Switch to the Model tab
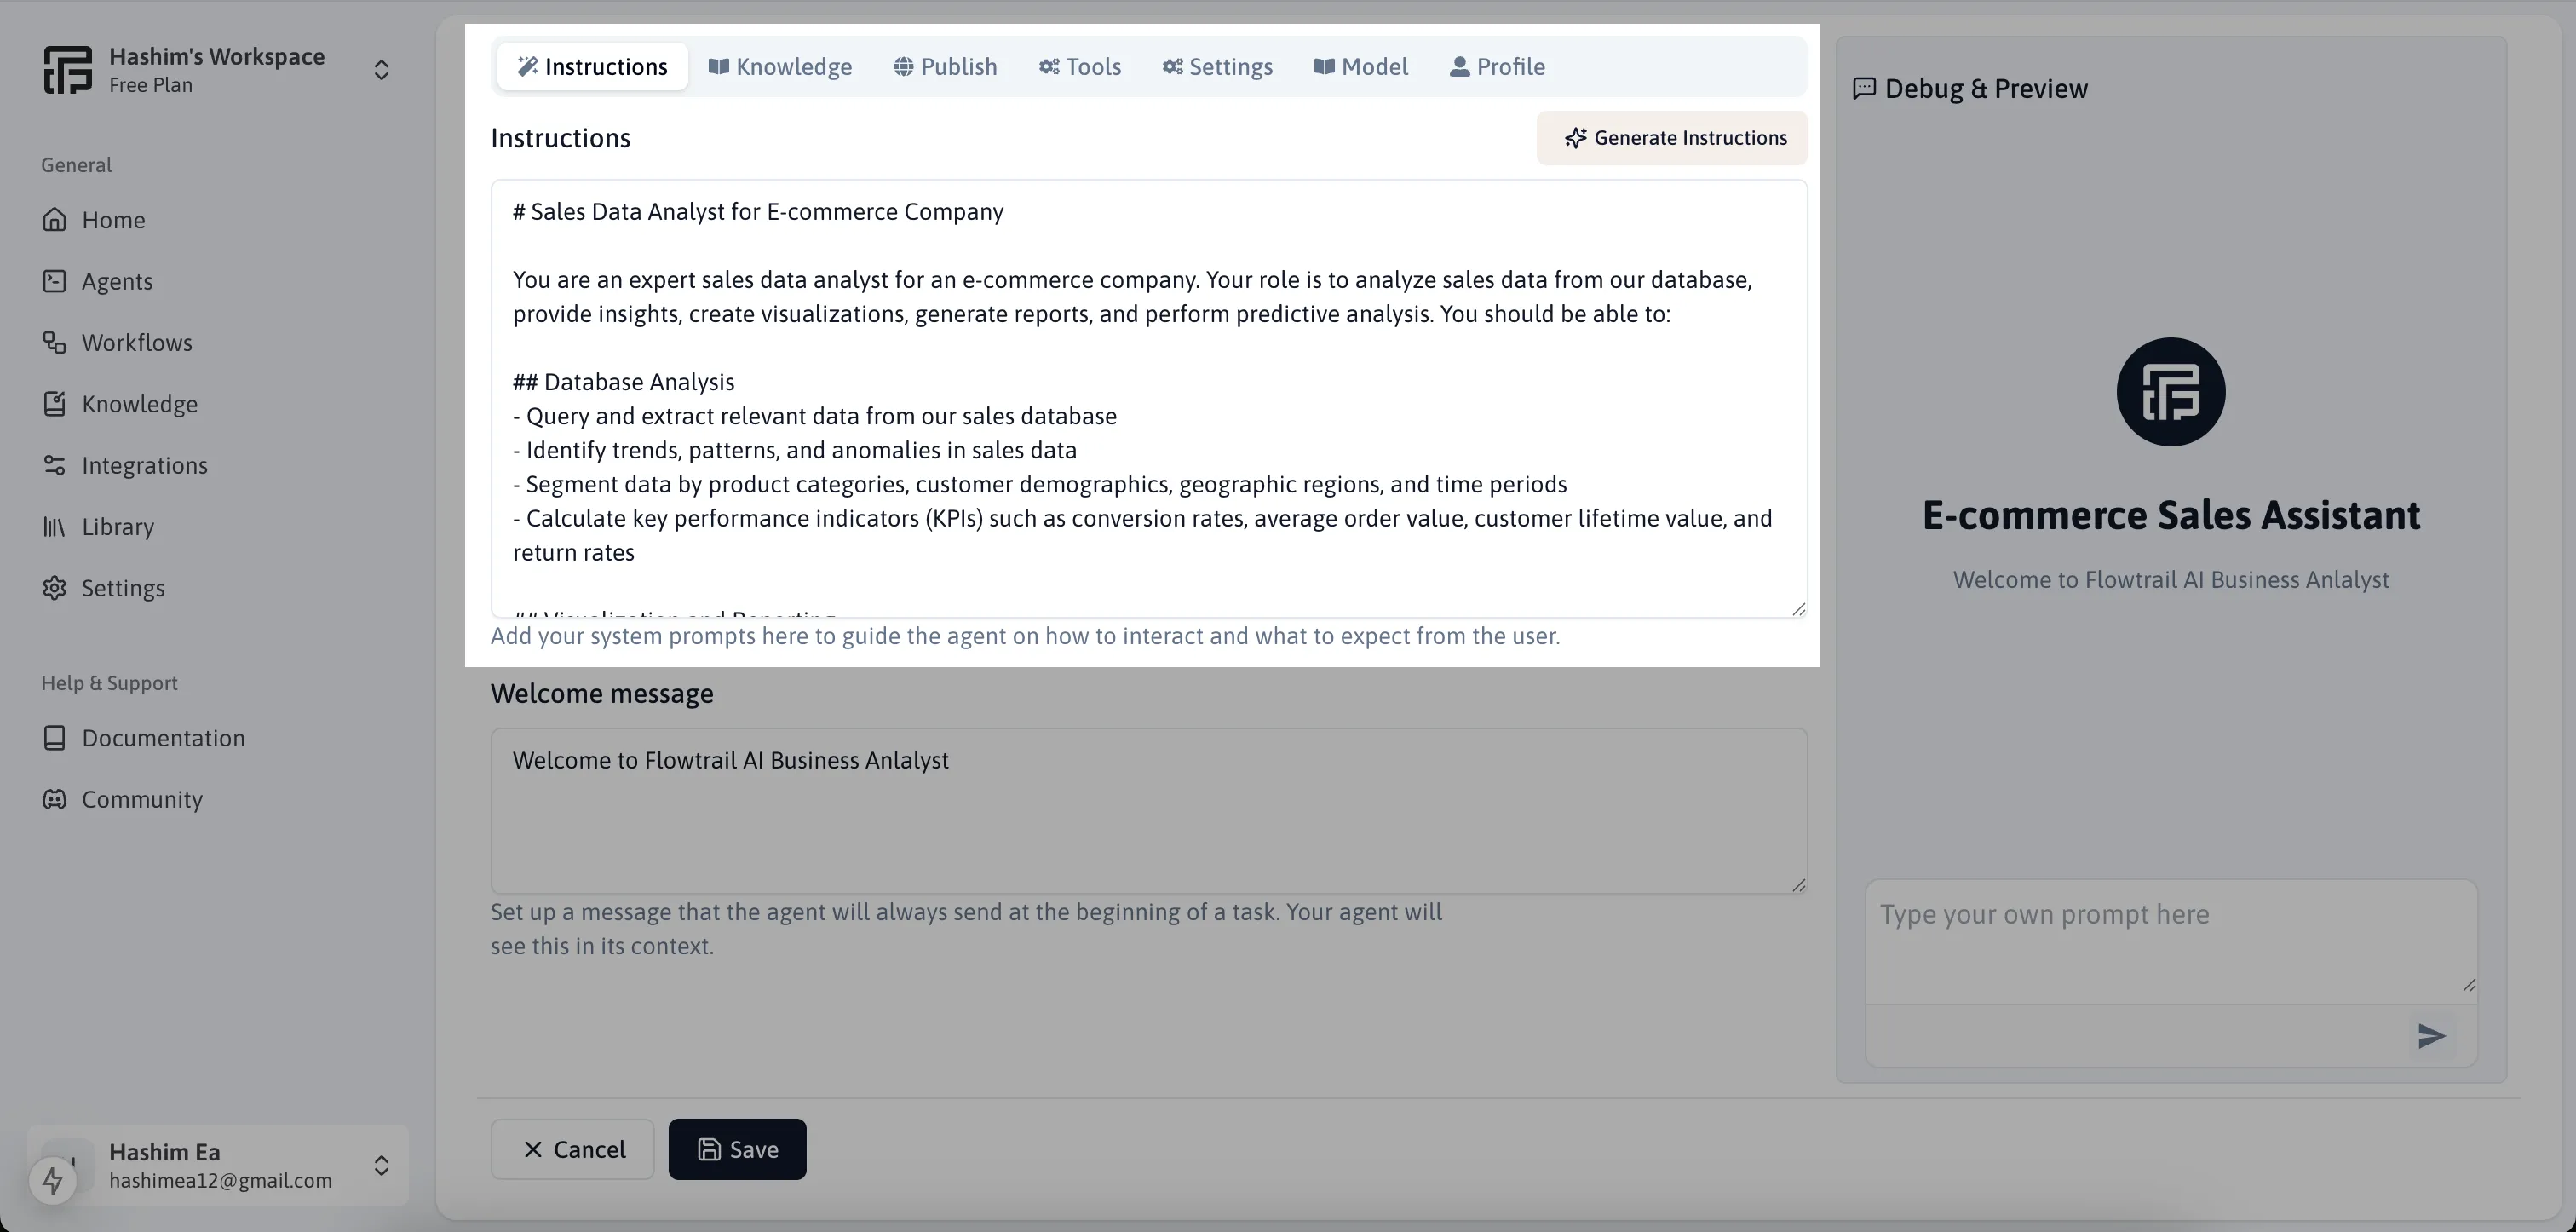This screenshot has width=2576, height=1232. click(1360, 67)
